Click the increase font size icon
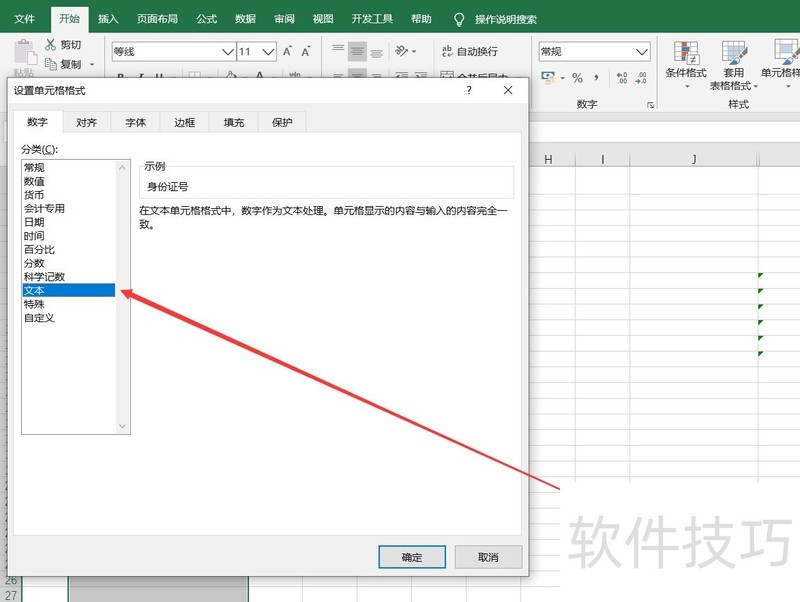Viewport: 800px width, 602px height. 288,51
